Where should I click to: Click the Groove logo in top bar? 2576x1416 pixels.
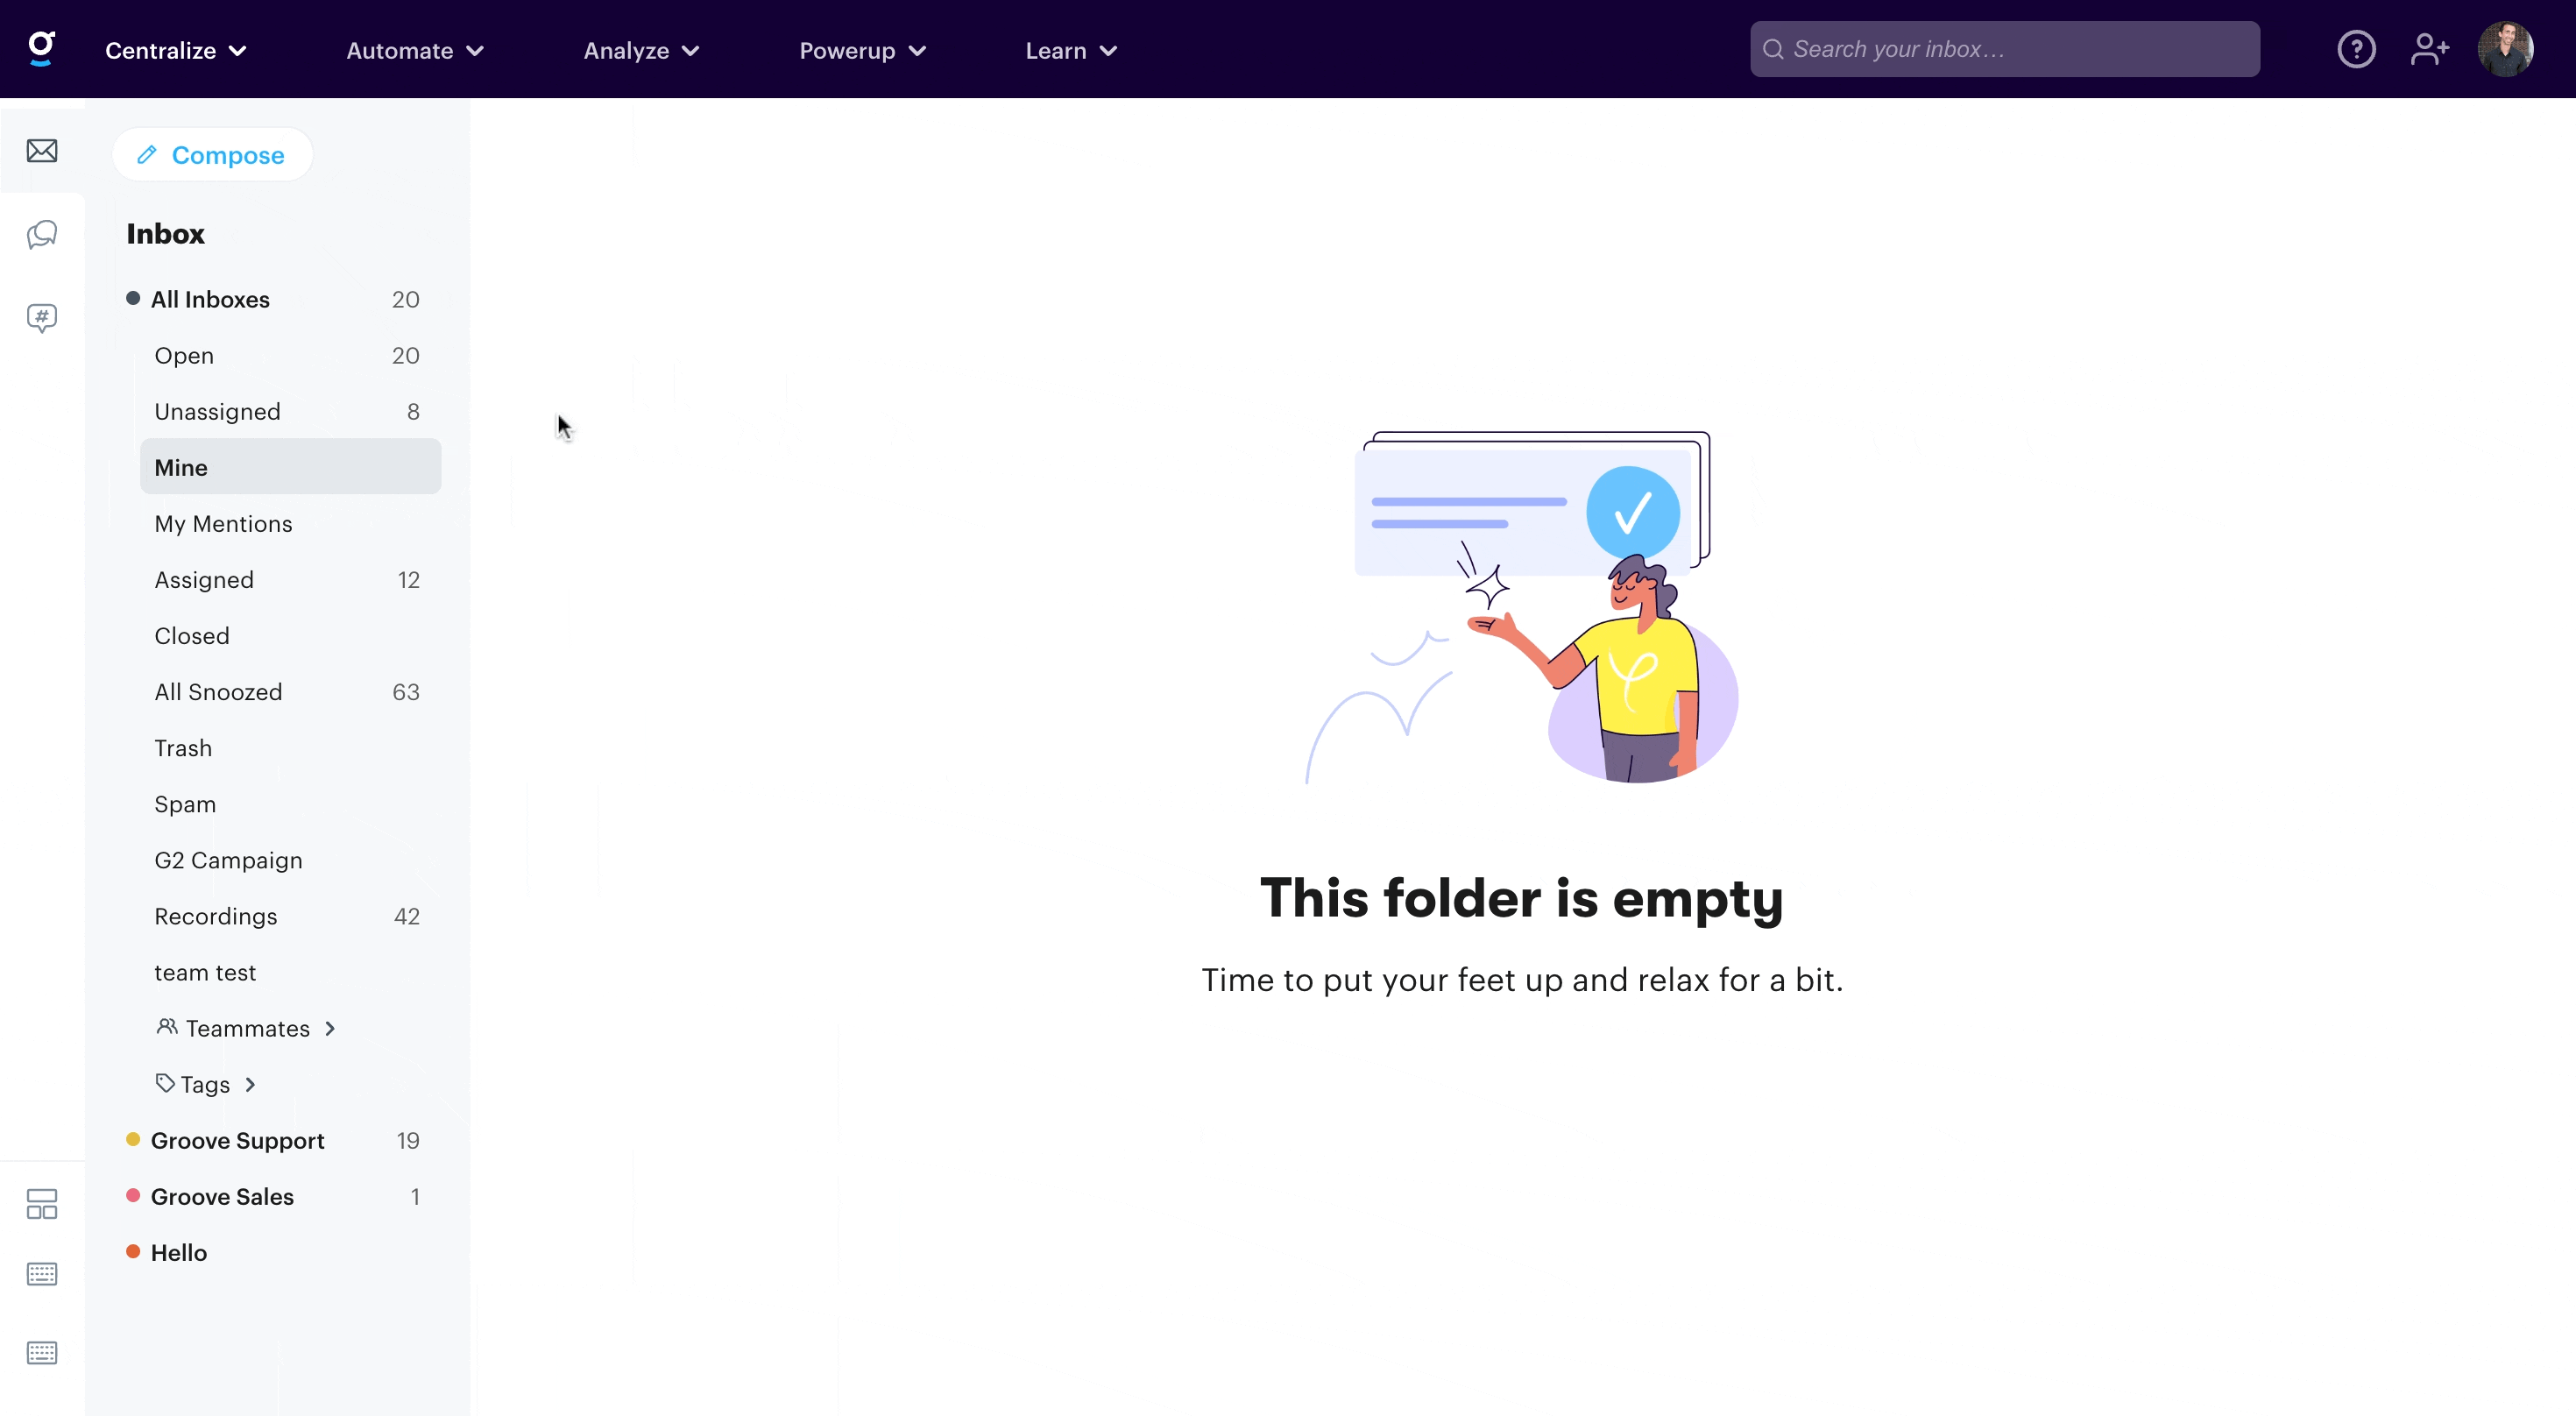pyautogui.click(x=41, y=48)
